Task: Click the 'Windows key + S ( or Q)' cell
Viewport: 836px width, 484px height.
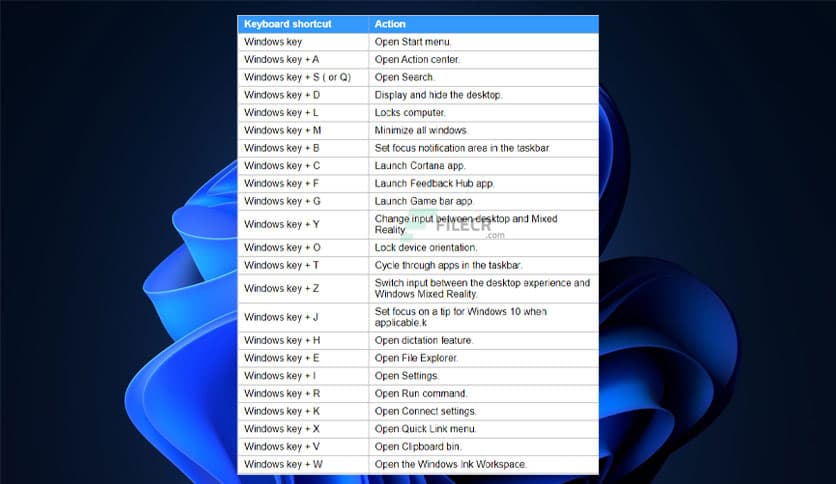Action: pos(303,77)
